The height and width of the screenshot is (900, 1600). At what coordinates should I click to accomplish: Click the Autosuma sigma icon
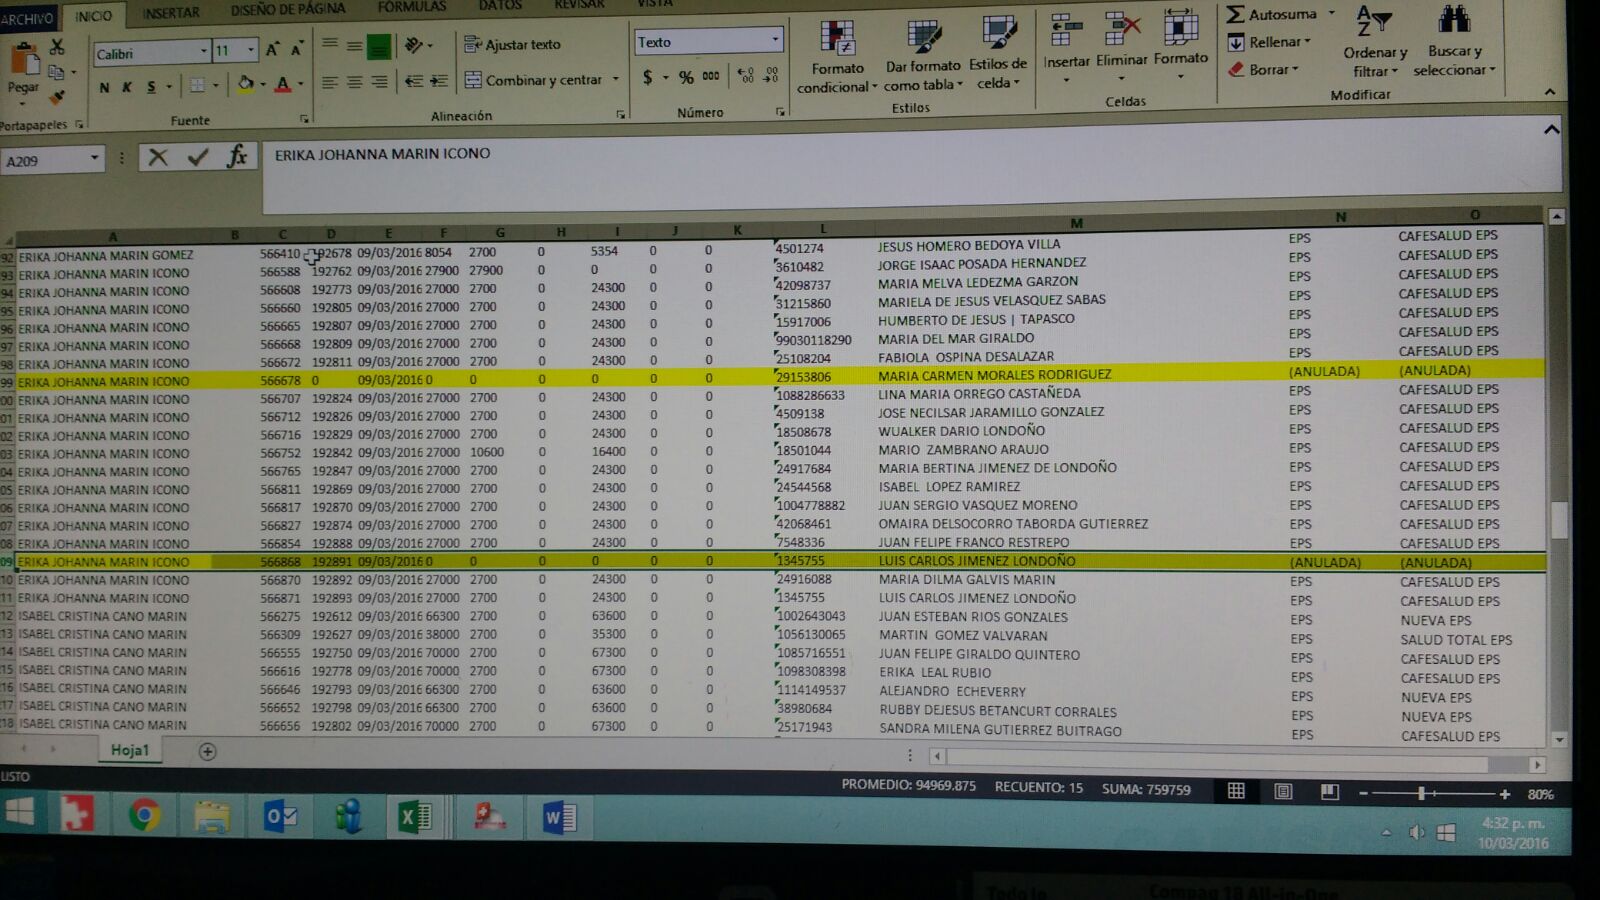(x=1236, y=14)
